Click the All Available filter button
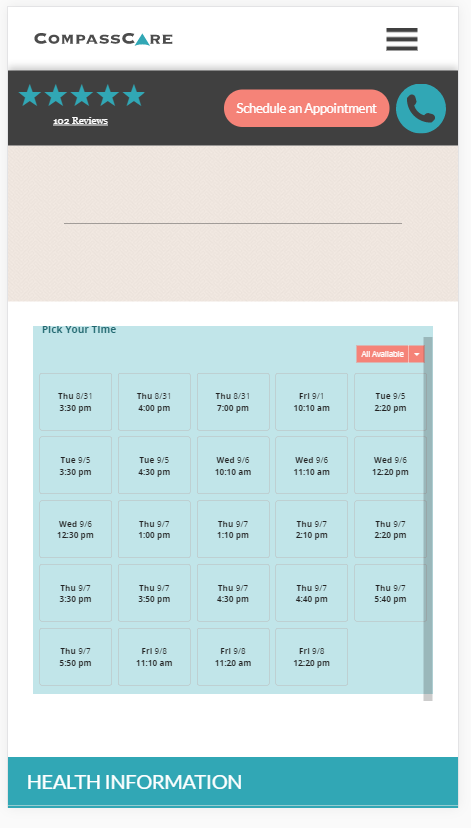 [382, 354]
